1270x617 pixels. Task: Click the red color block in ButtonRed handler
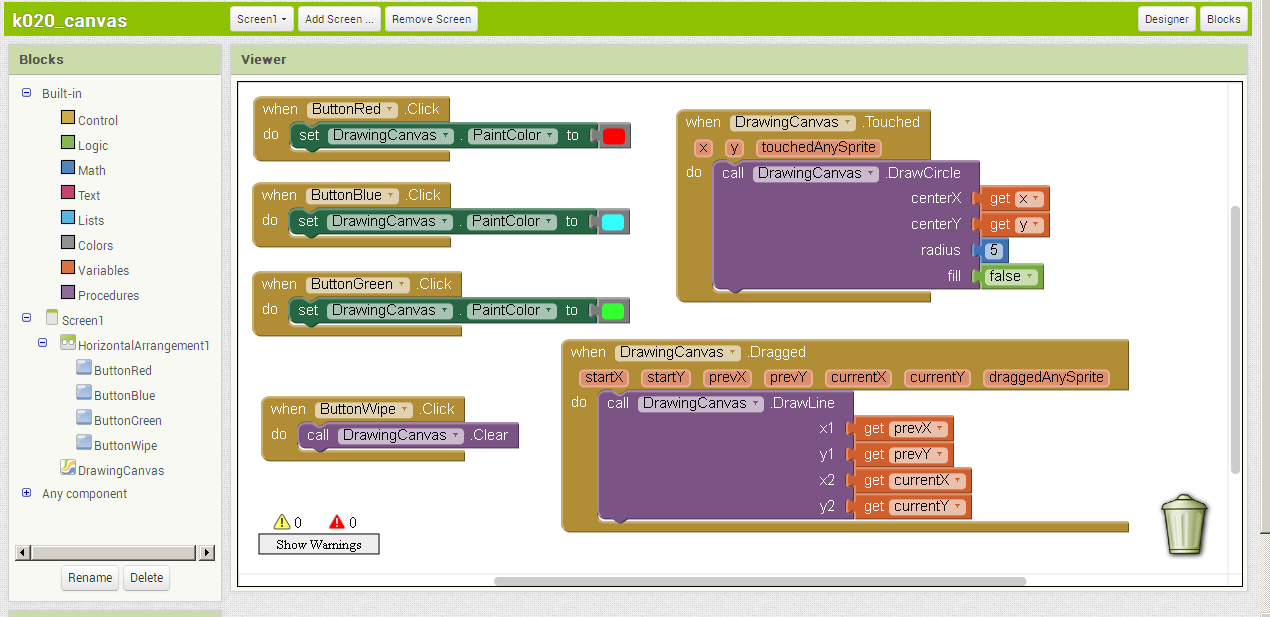coord(614,136)
